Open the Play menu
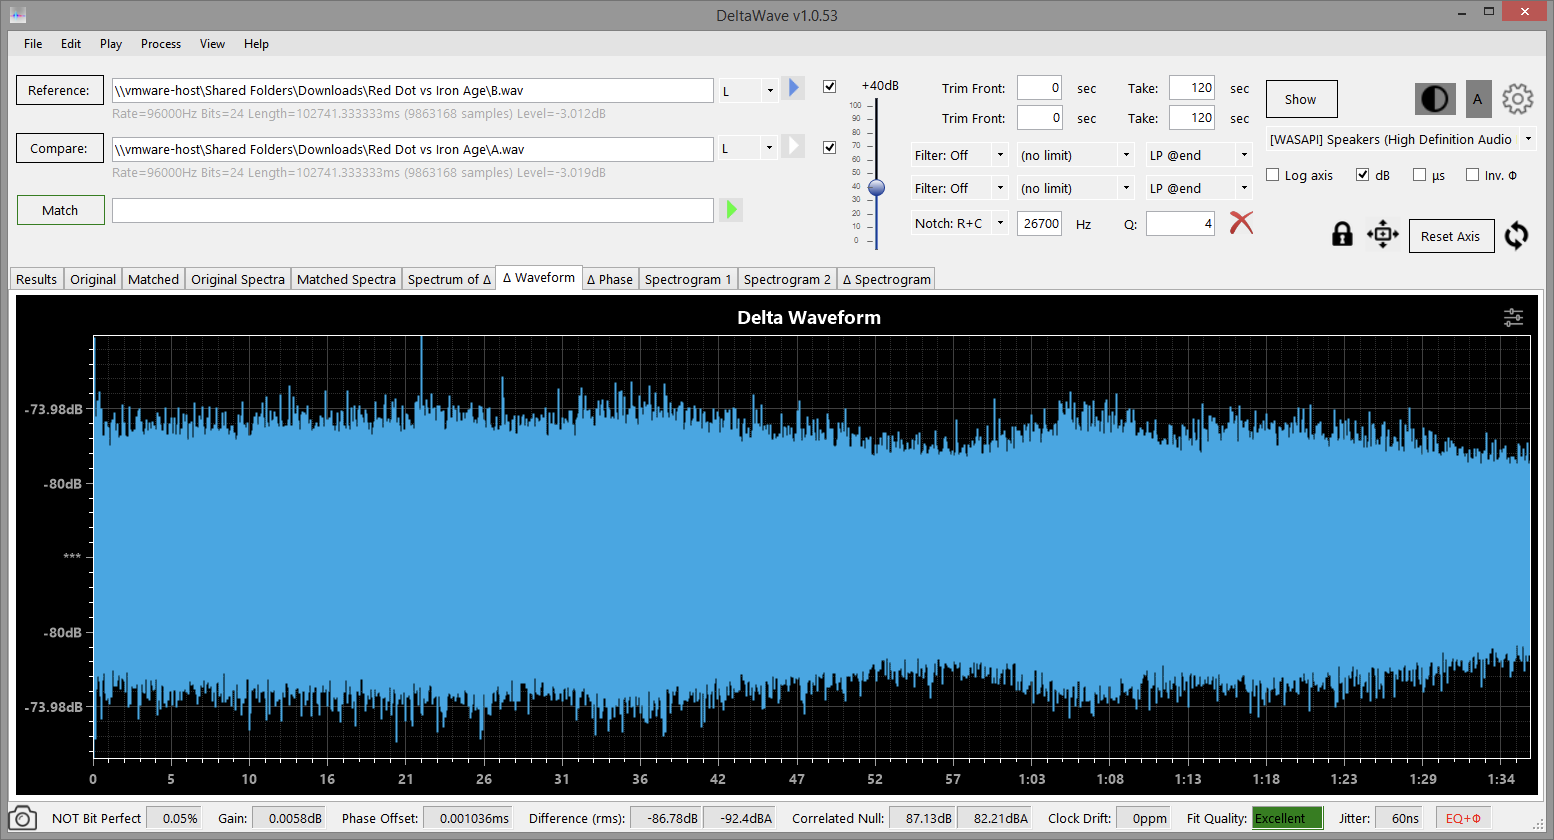This screenshot has width=1554, height=840. point(111,44)
